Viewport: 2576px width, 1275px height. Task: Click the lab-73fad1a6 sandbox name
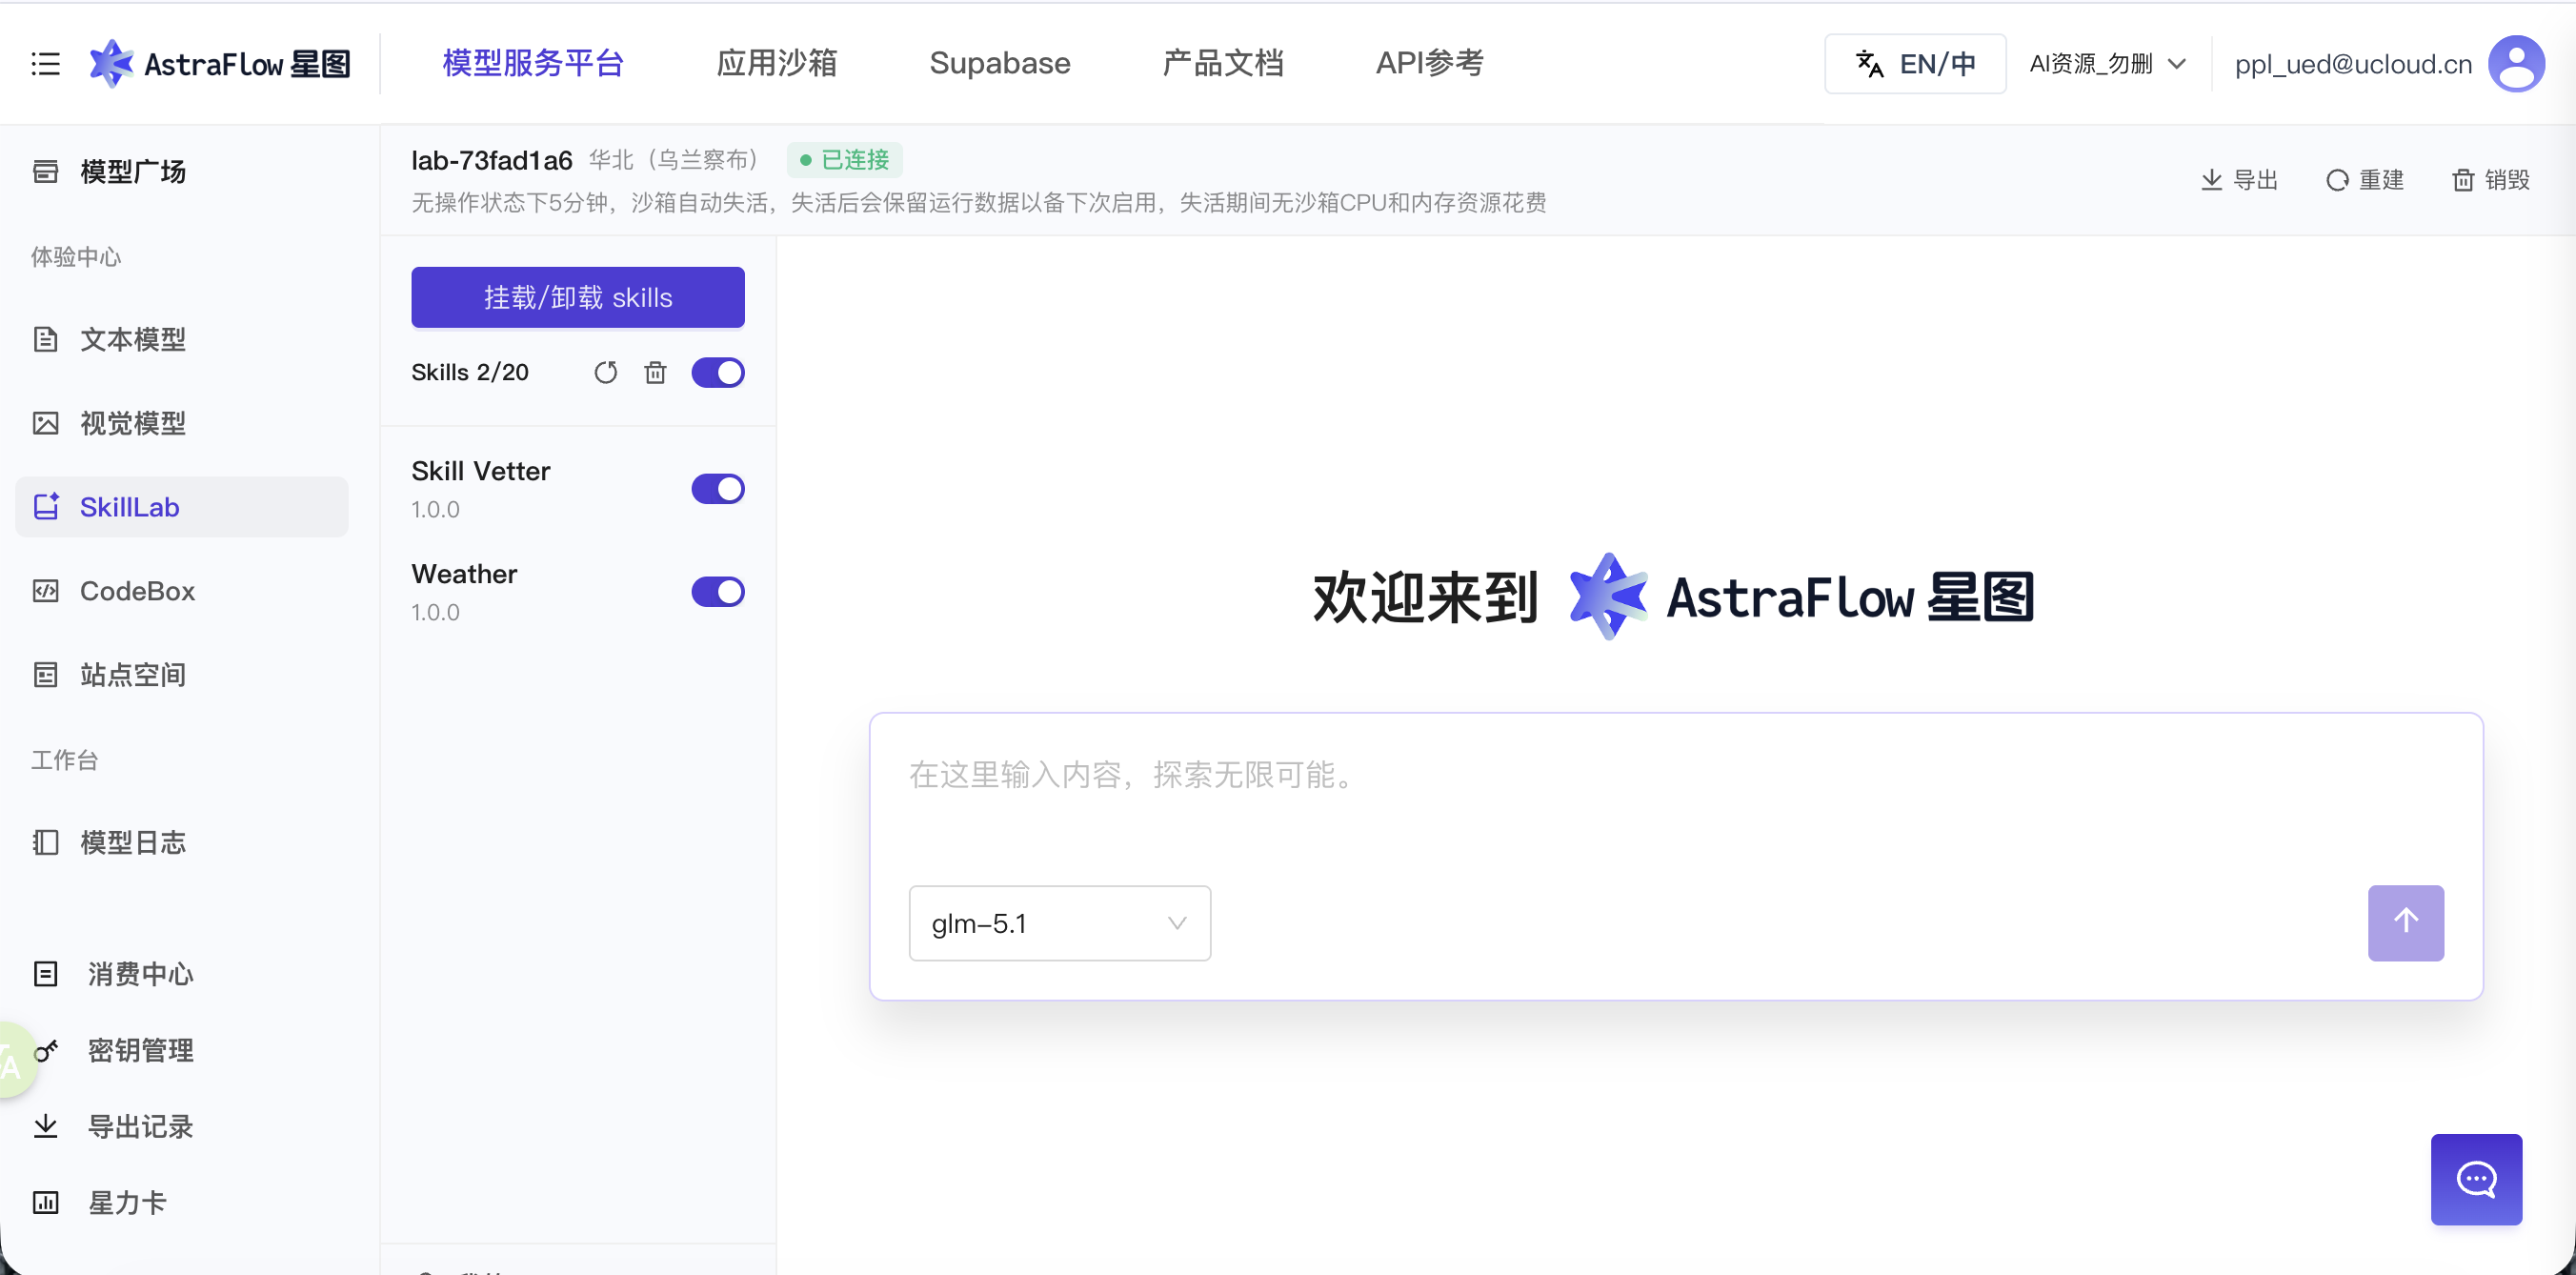click(492, 160)
